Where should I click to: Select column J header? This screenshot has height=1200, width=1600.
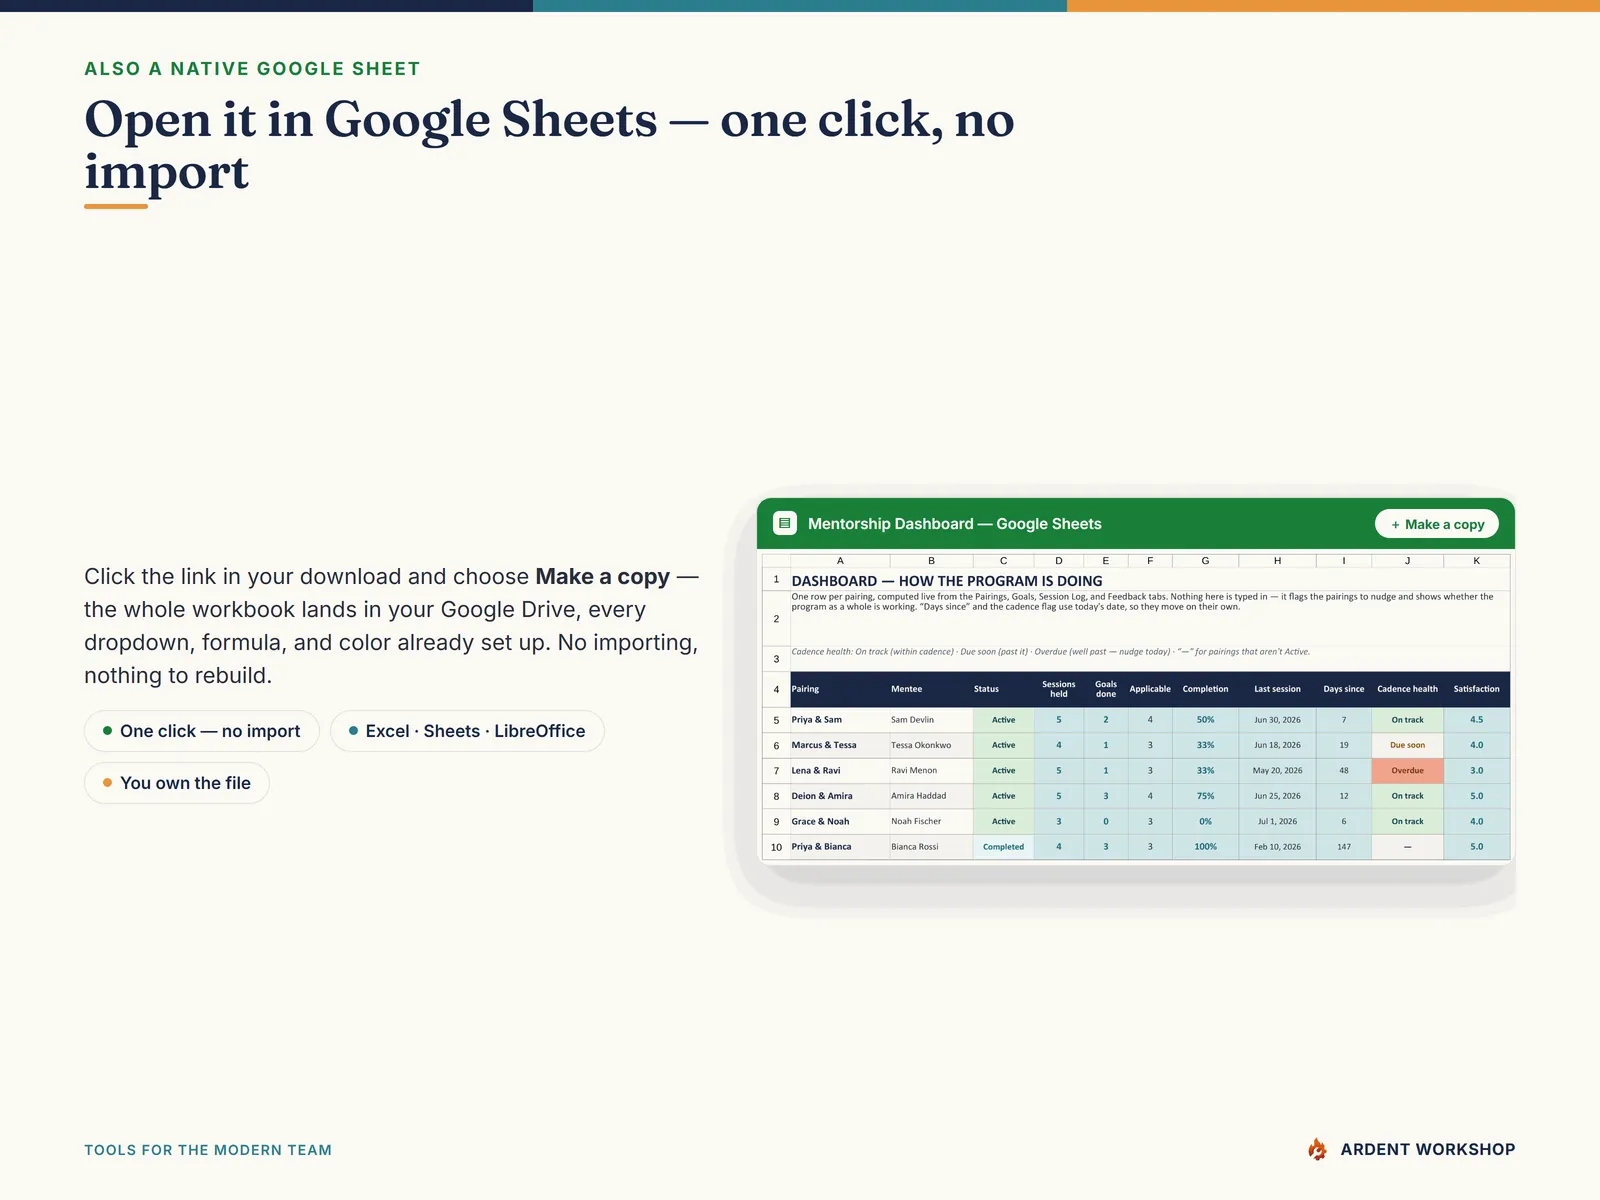click(x=1407, y=561)
